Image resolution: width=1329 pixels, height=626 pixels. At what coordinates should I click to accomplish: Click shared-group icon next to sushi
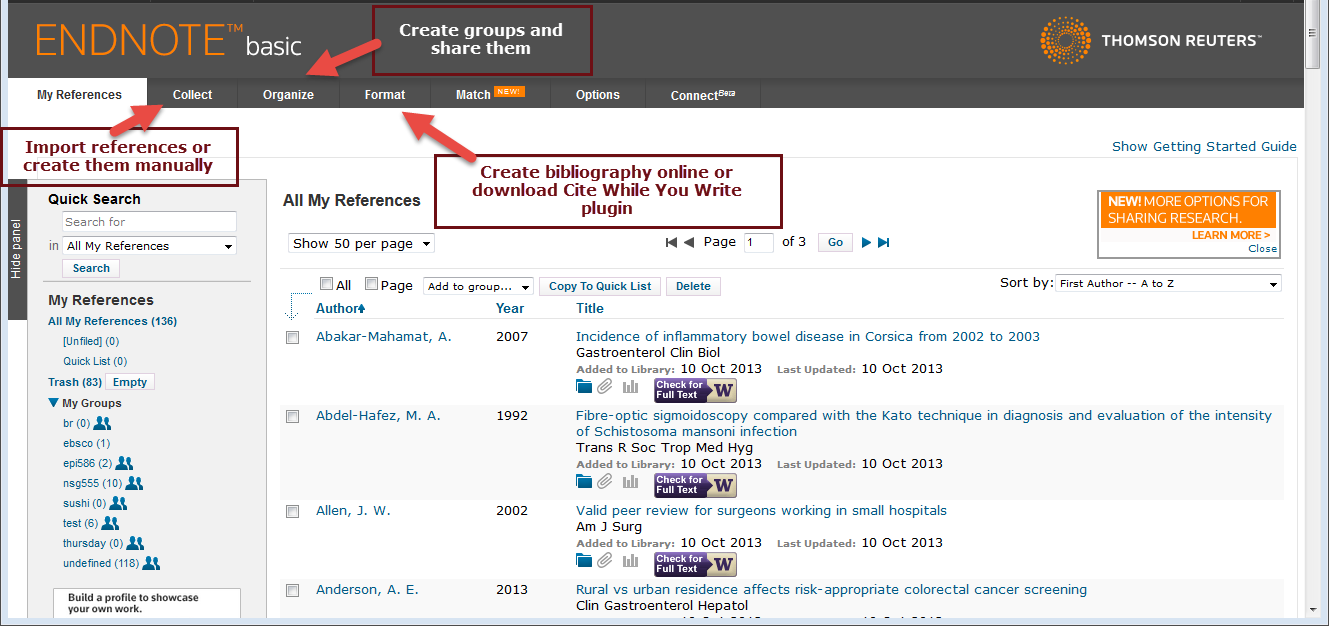tap(118, 503)
